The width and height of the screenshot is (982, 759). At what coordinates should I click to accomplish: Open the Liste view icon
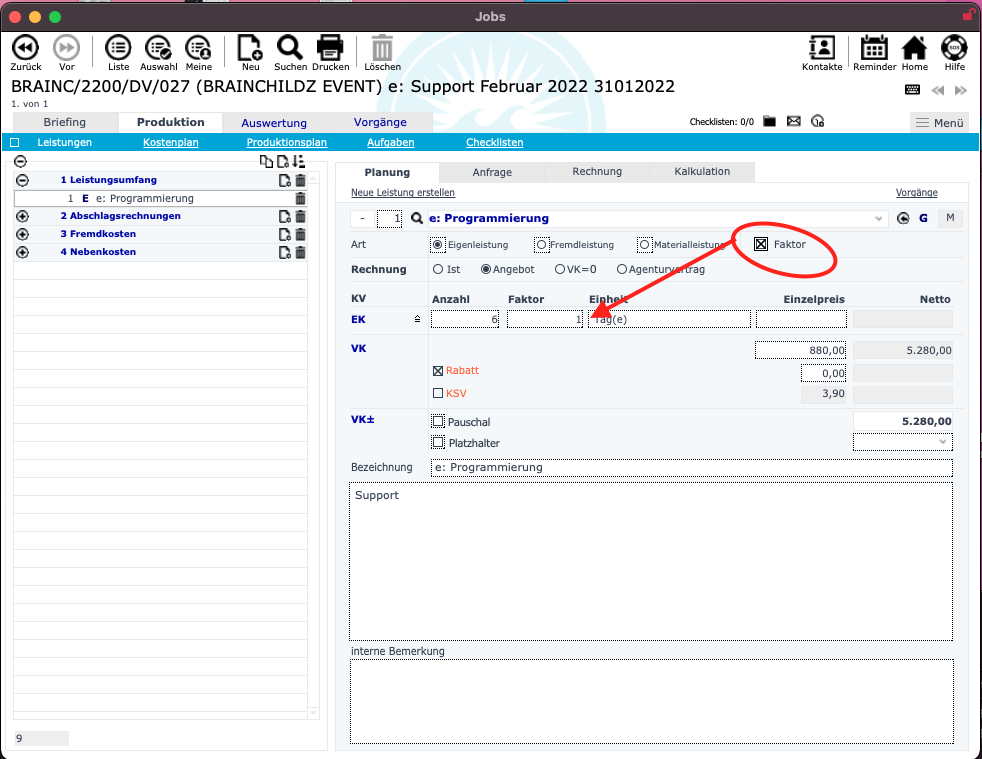118,48
